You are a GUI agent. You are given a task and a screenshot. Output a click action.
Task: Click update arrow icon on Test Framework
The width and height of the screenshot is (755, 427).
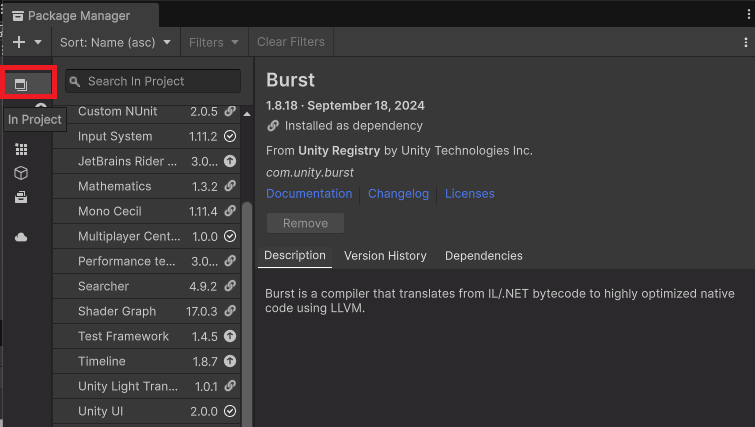click(x=230, y=336)
